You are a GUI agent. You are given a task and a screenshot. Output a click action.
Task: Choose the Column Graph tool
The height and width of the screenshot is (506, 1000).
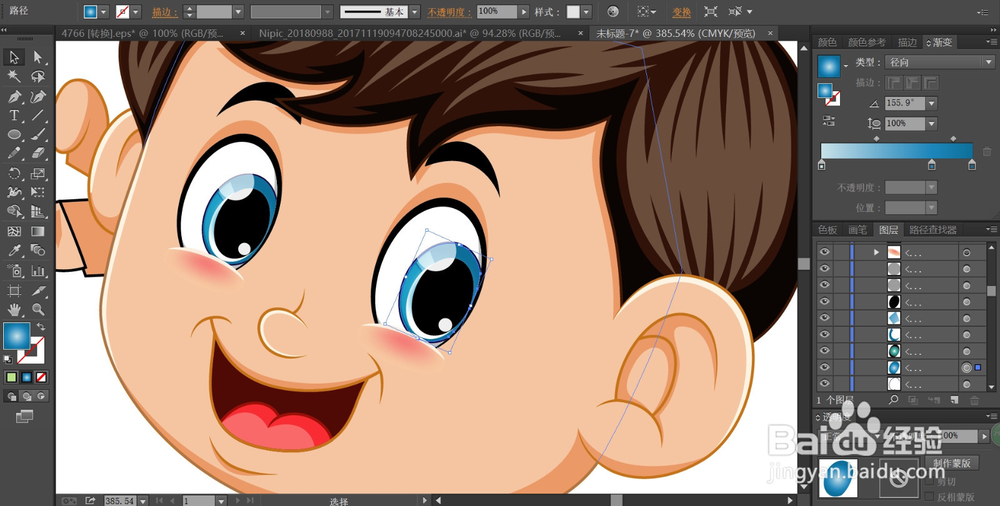coord(38,271)
